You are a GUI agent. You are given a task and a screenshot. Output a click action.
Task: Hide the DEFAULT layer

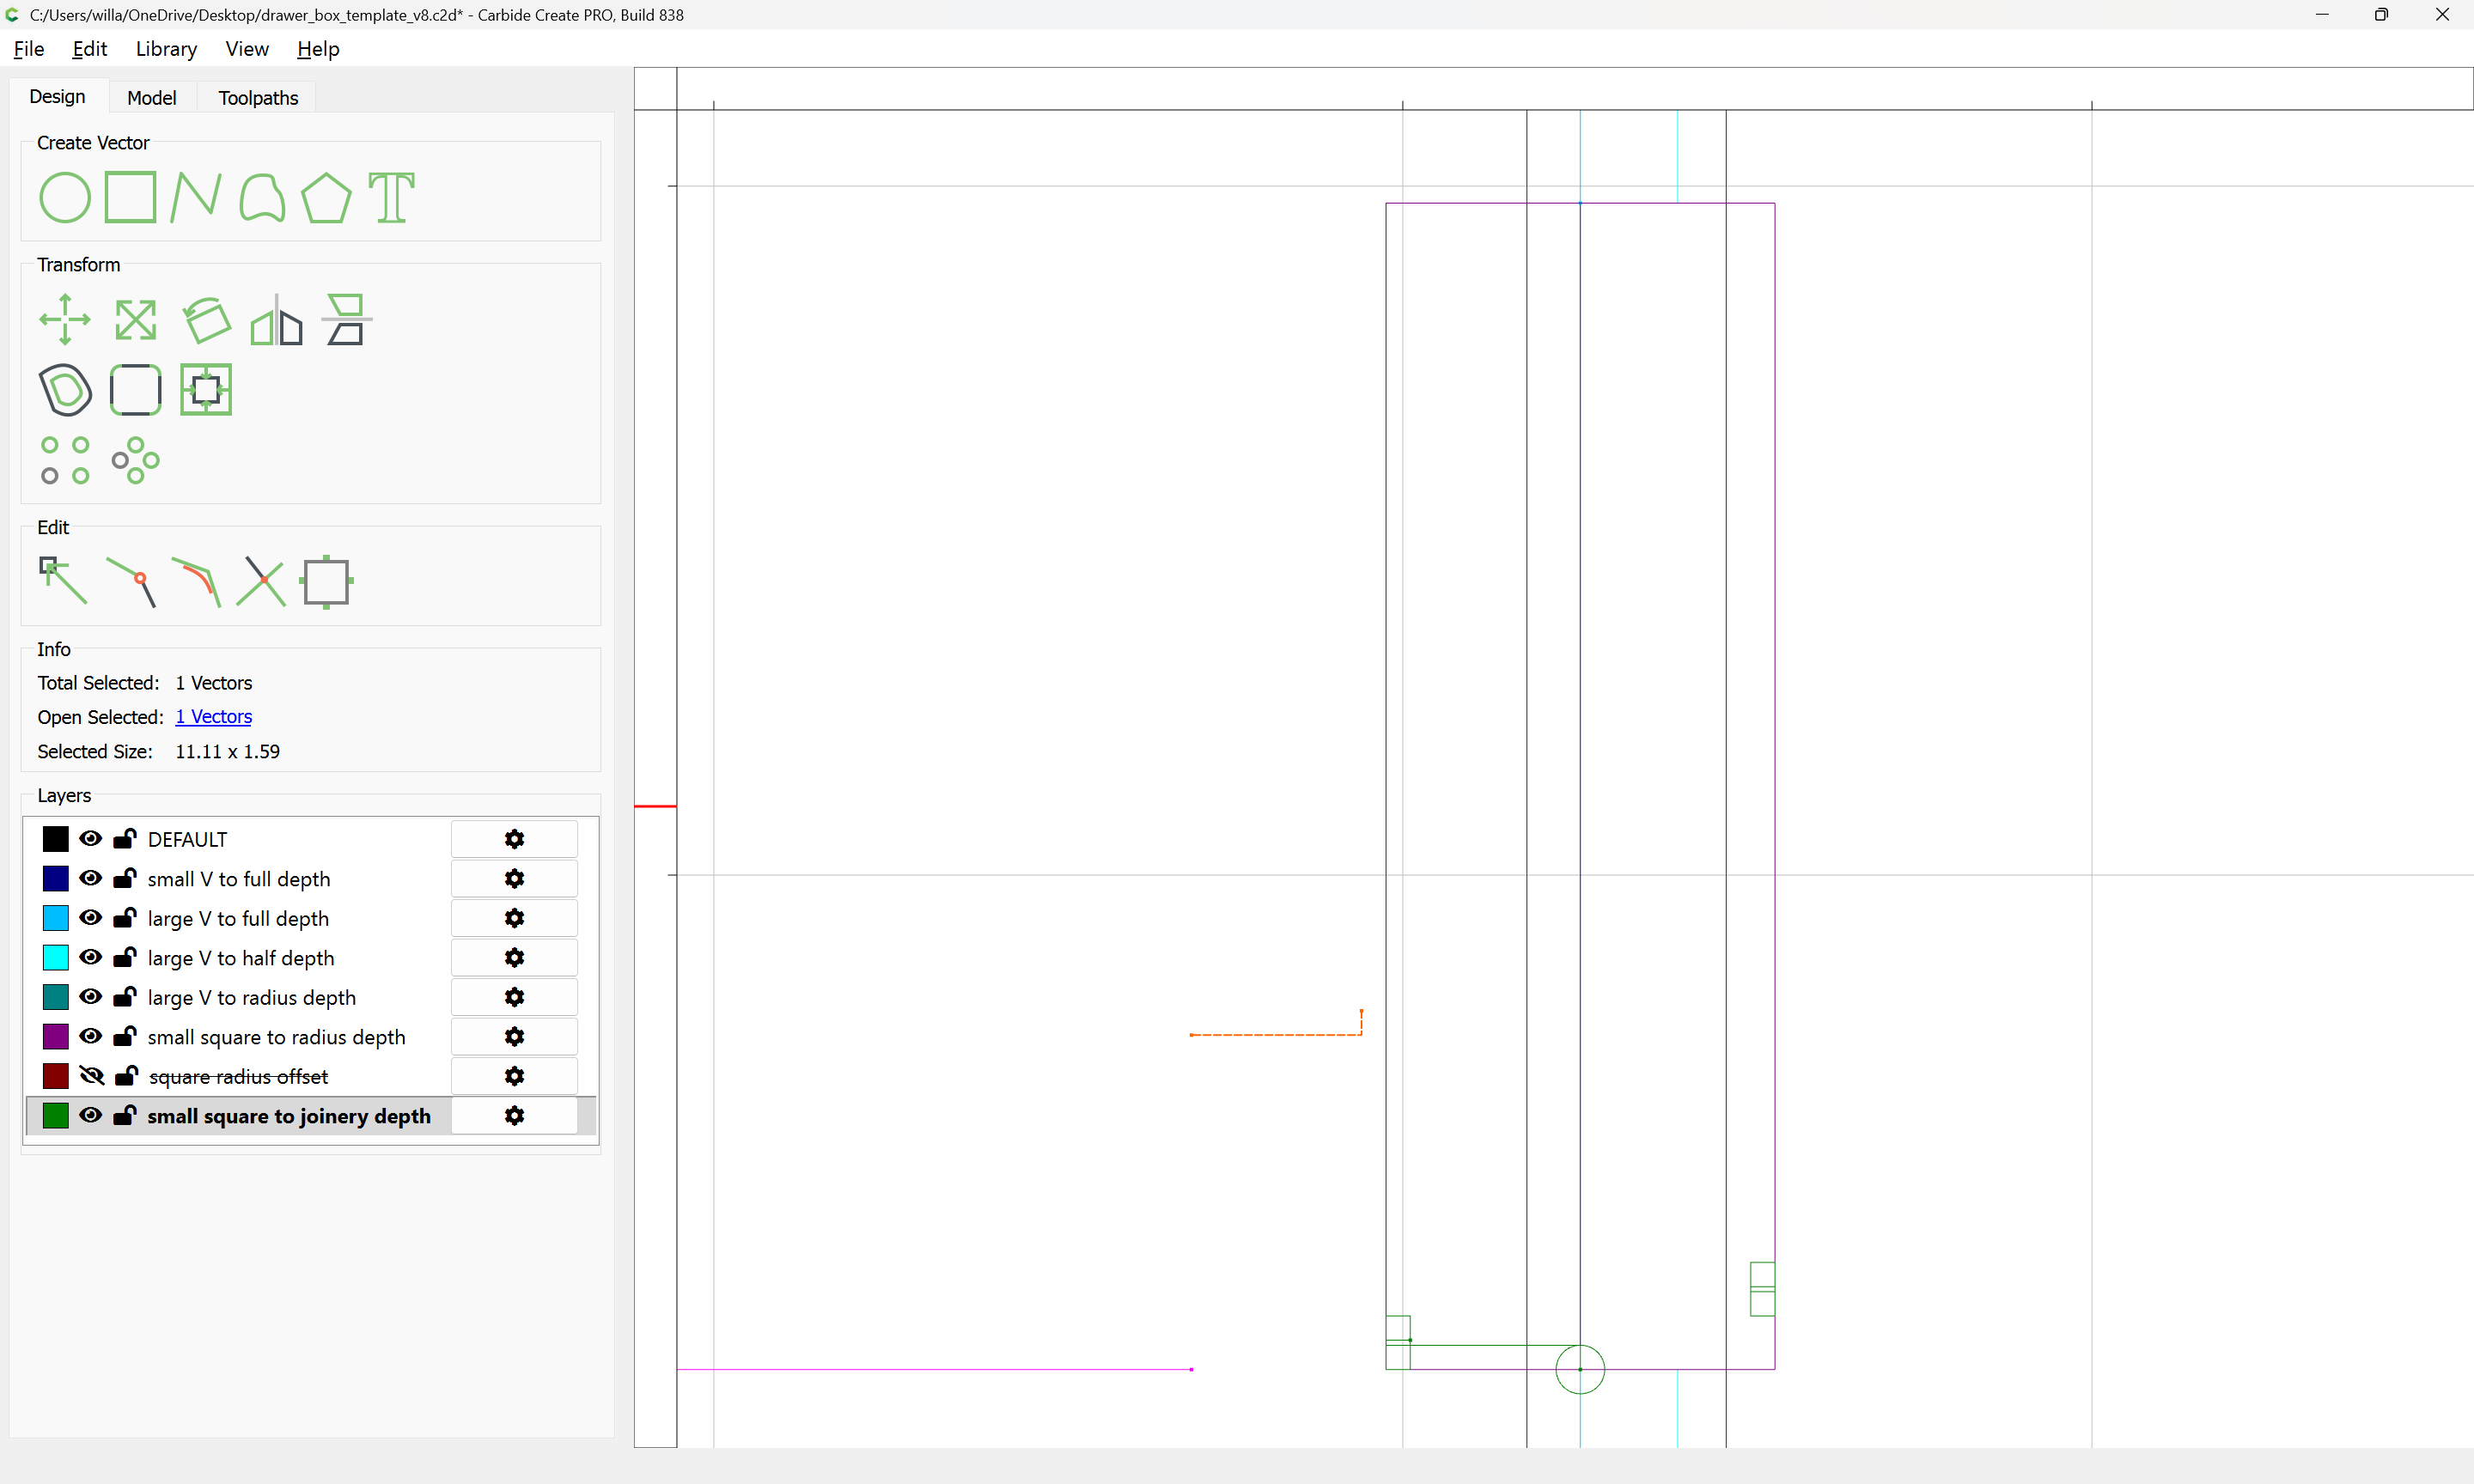pos(91,839)
